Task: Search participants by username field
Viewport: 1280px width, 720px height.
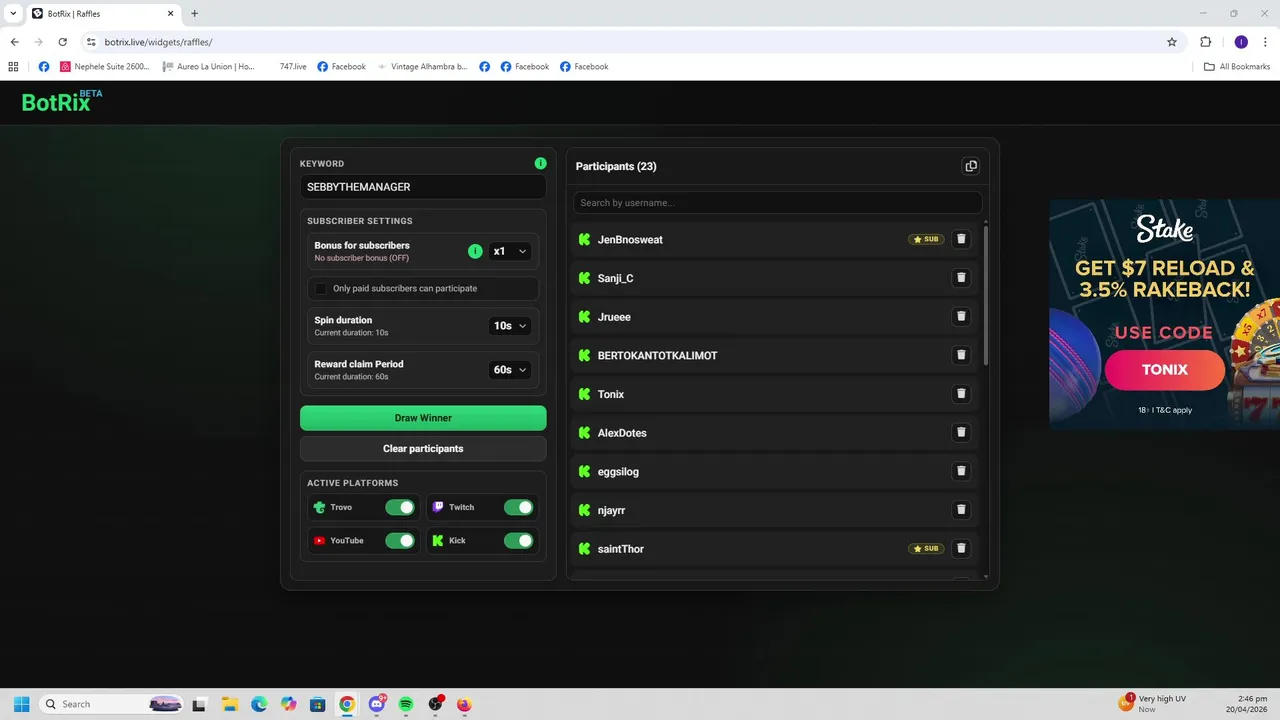Action: [777, 203]
